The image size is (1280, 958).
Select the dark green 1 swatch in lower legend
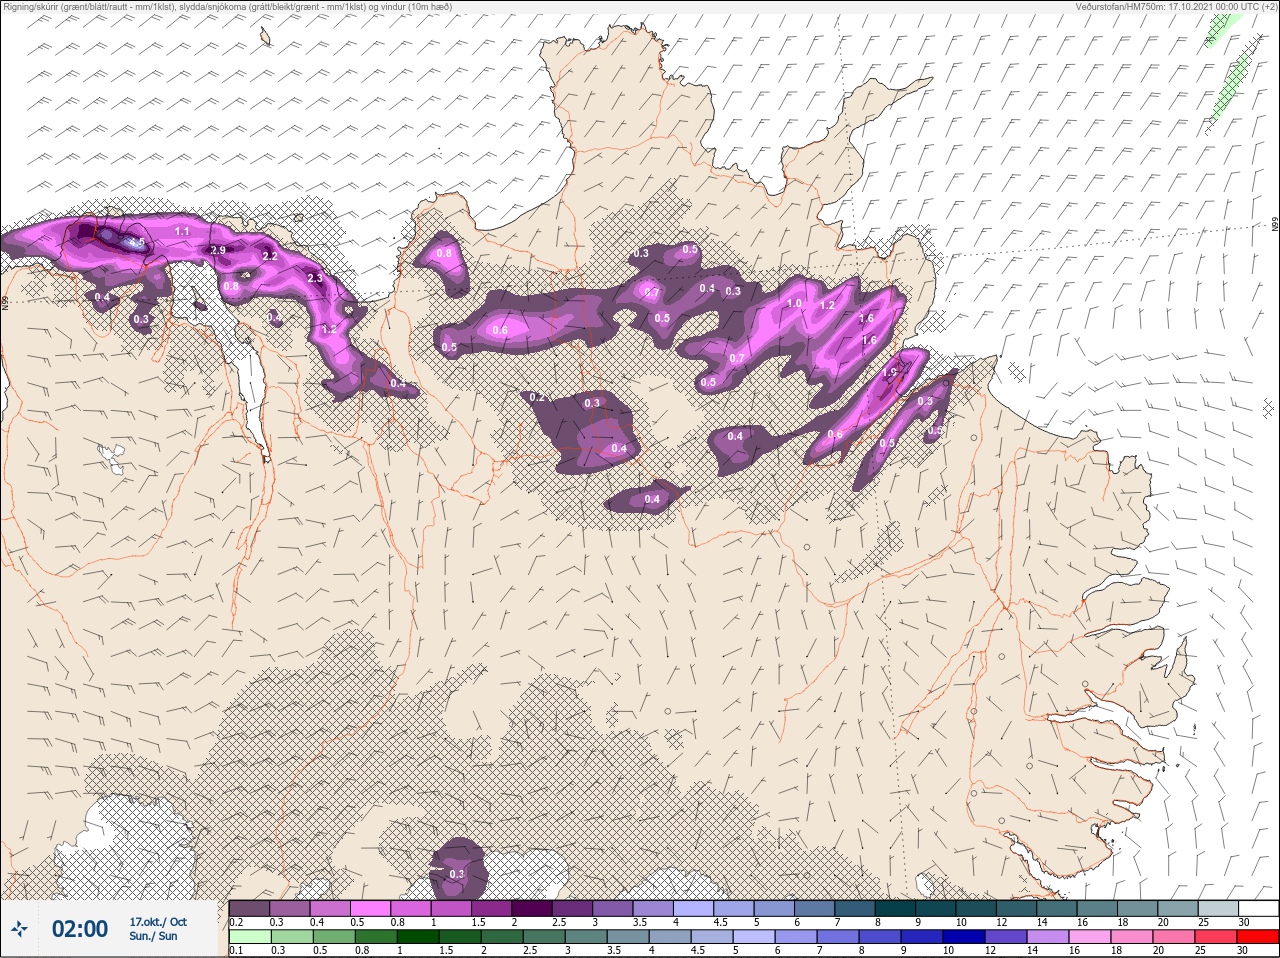pyautogui.click(x=418, y=937)
